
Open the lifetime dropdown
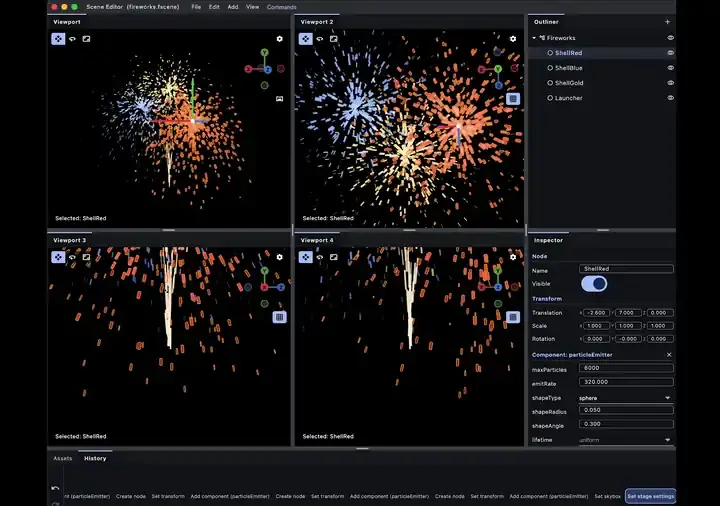point(625,440)
